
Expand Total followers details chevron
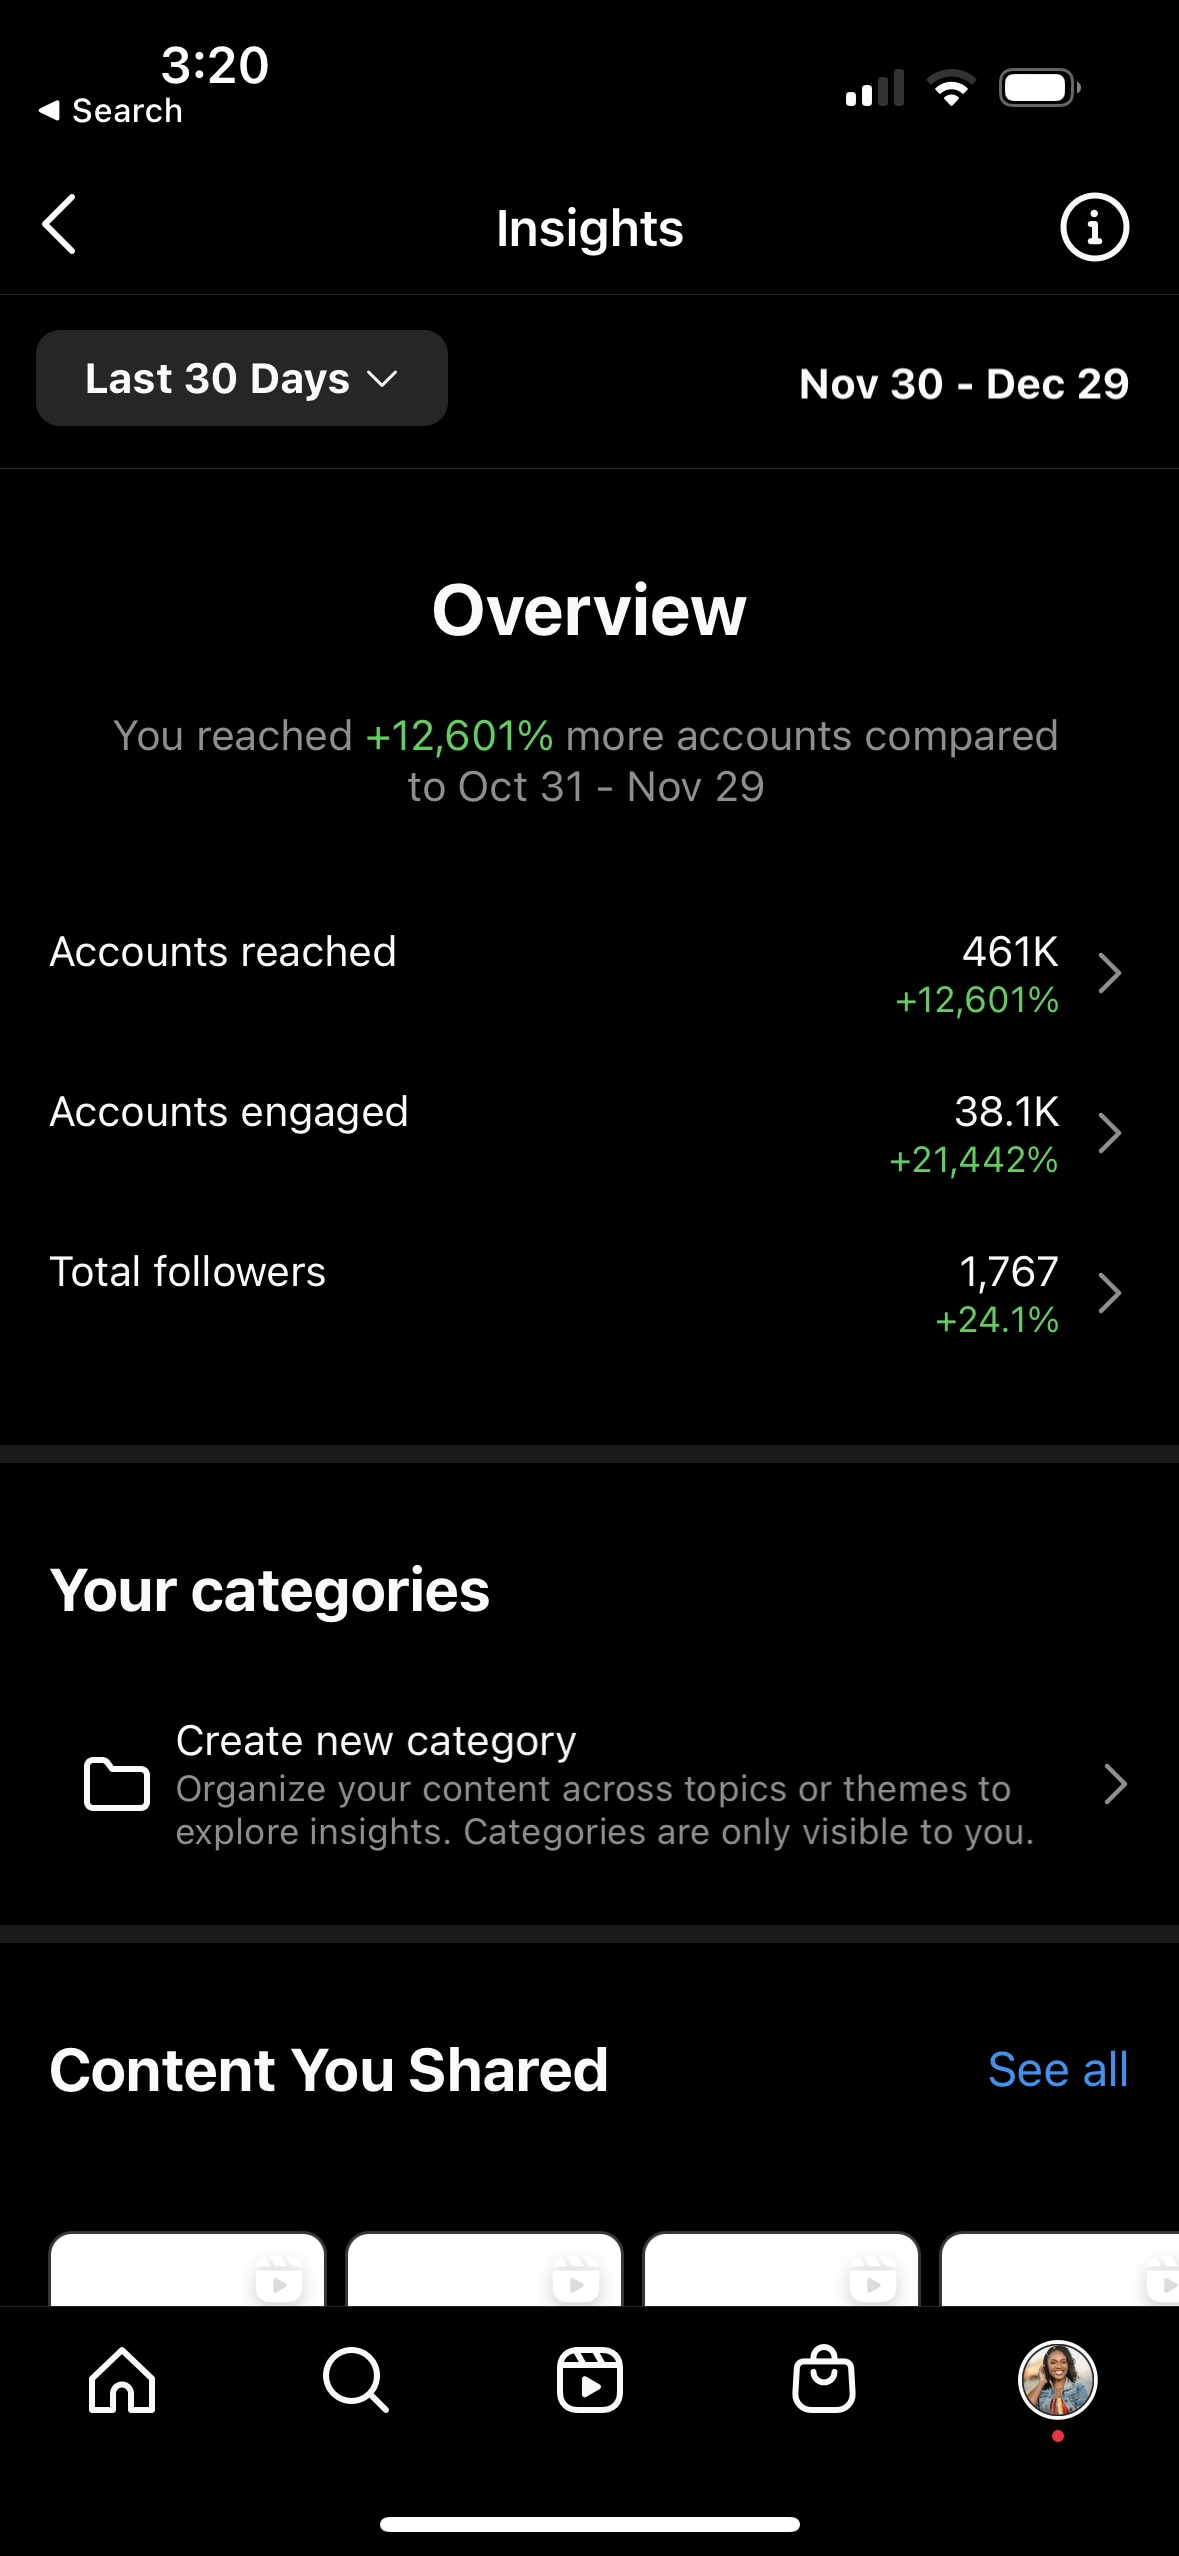tap(1109, 1293)
